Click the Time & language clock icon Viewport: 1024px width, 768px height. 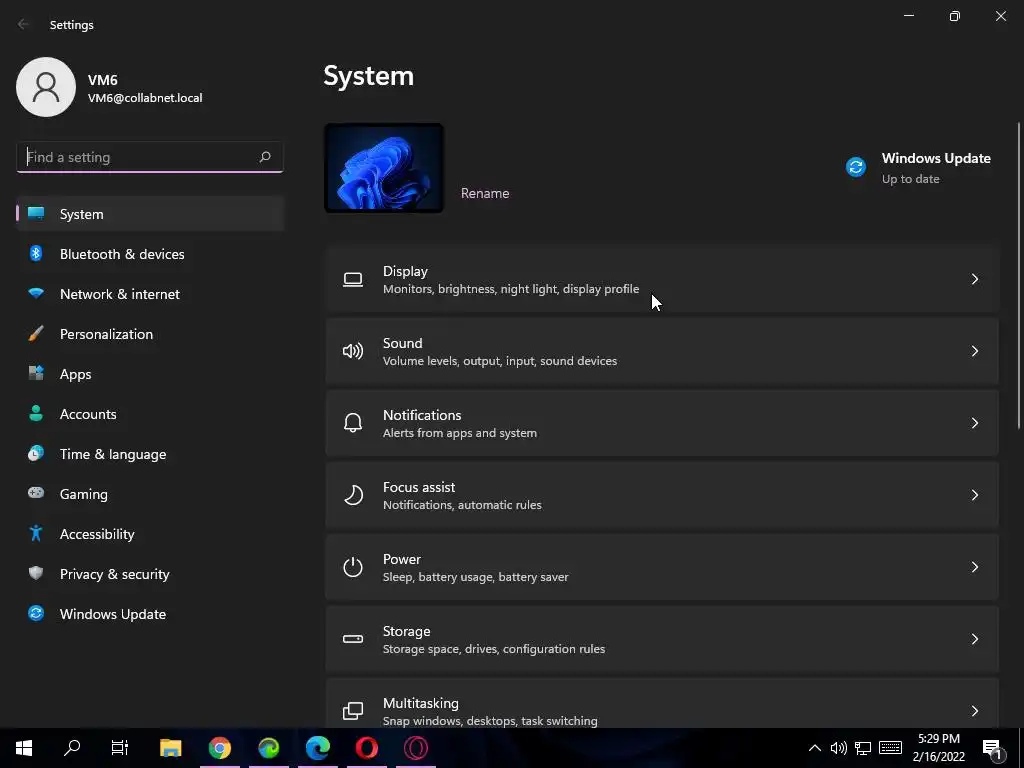36,453
